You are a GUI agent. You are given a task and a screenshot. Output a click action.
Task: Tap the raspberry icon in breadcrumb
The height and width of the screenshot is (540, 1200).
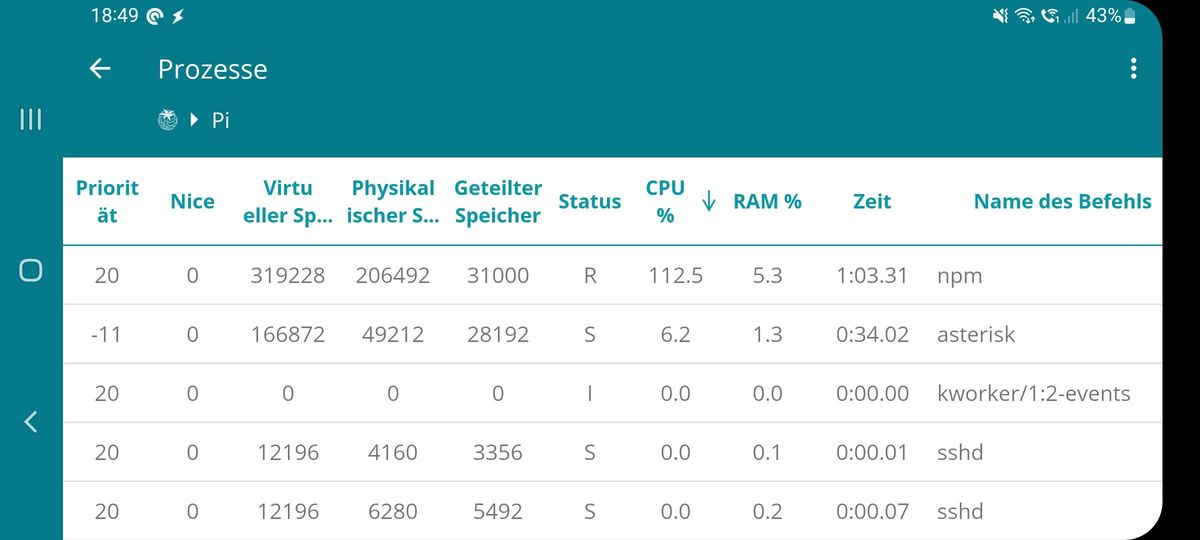point(168,120)
